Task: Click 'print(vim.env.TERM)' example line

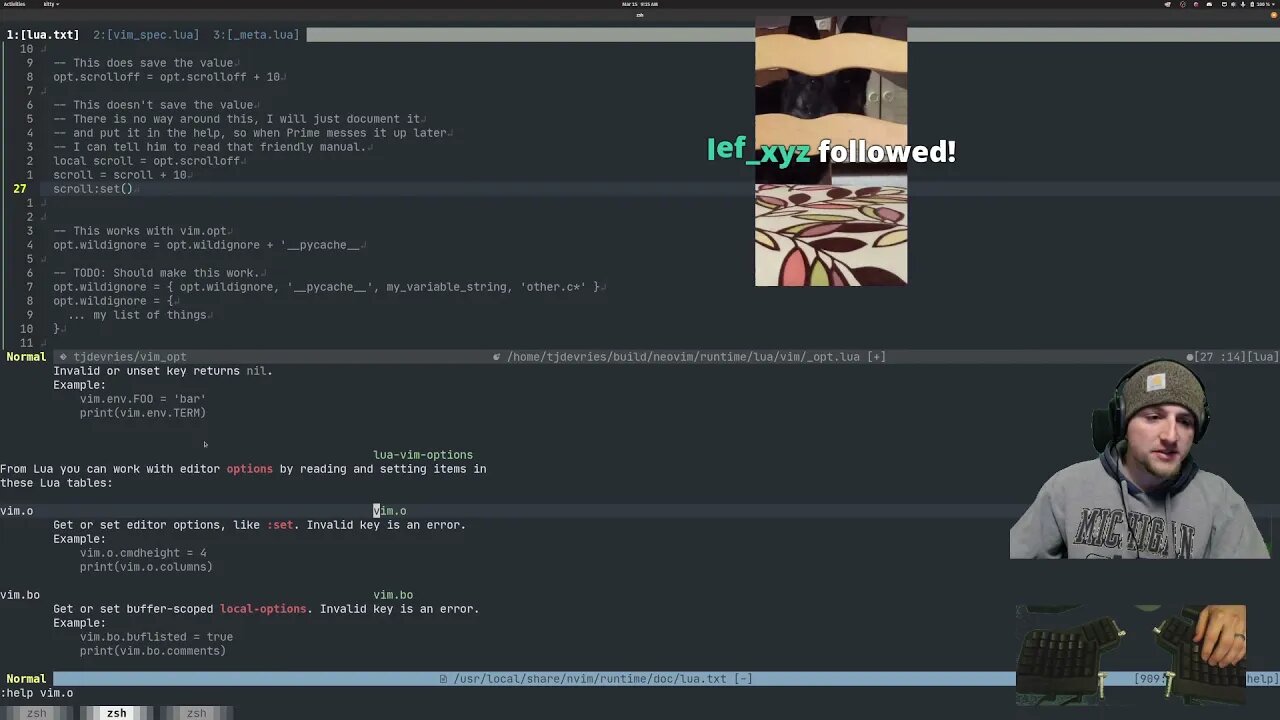Action: coord(143,413)
